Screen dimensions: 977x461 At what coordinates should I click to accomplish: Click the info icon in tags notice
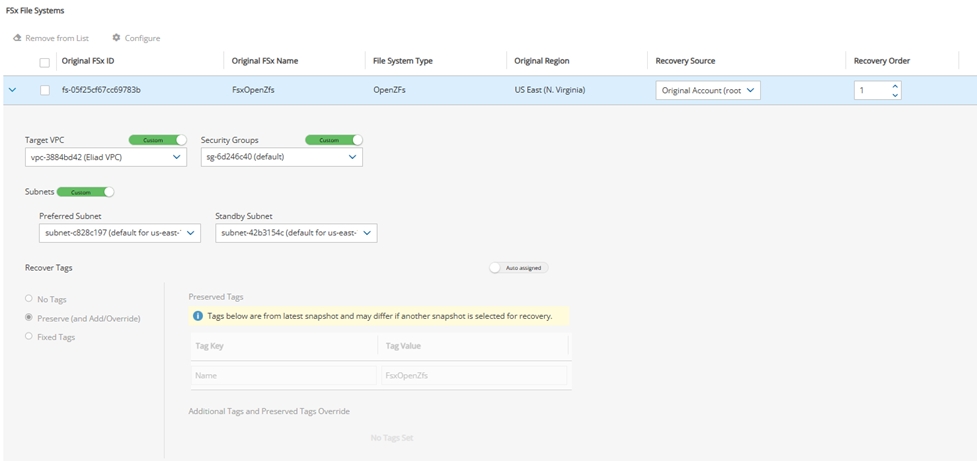(198, 316)
